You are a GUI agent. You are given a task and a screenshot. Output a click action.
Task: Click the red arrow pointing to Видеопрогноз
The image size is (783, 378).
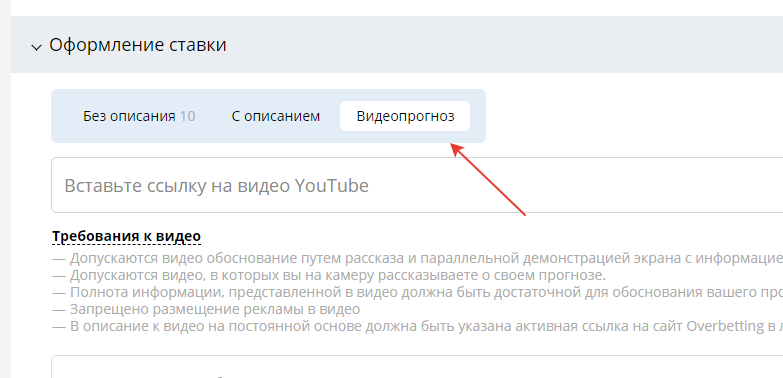pos(488,179)
